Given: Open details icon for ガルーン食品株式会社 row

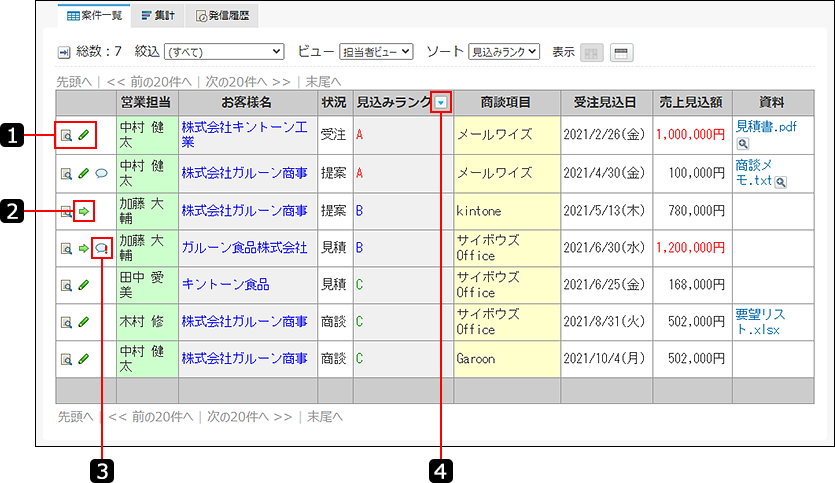Looking at the screenshot, I should point(66,249).
